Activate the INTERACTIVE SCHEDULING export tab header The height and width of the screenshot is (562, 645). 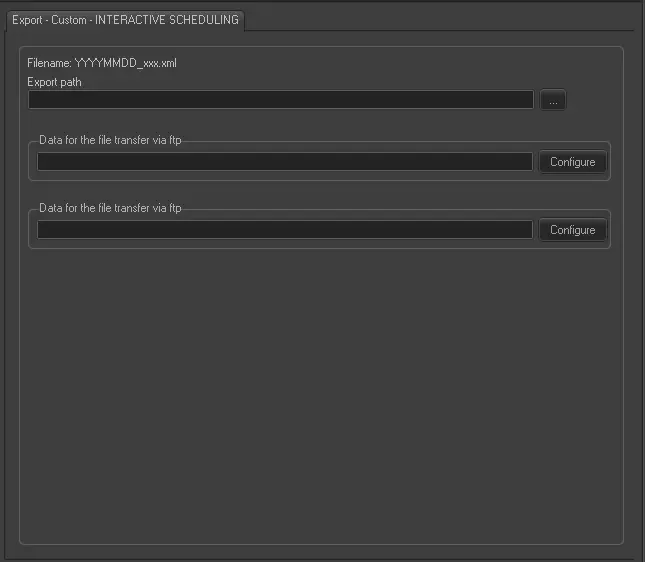pos(125,19)
